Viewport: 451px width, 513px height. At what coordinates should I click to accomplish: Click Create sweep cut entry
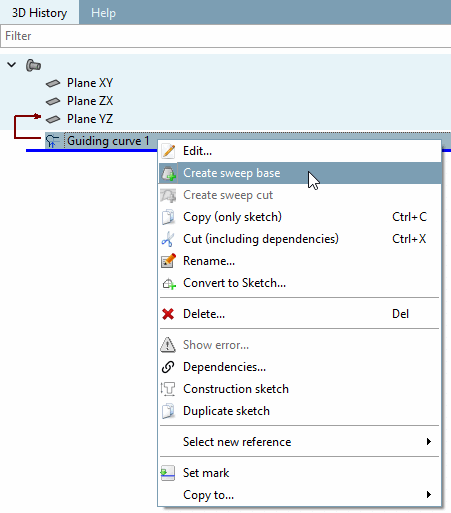click(x=300, y=195)
